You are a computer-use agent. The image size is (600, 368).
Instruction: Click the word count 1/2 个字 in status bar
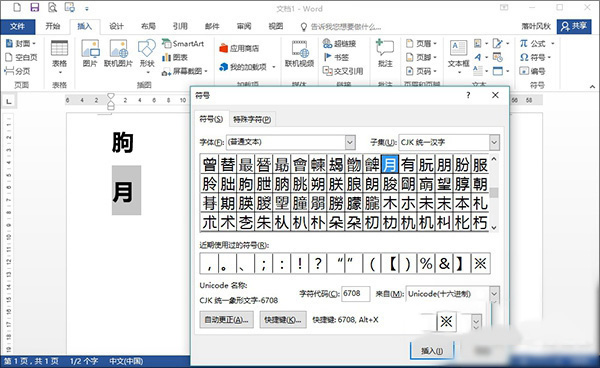click(x=84, y=361)
